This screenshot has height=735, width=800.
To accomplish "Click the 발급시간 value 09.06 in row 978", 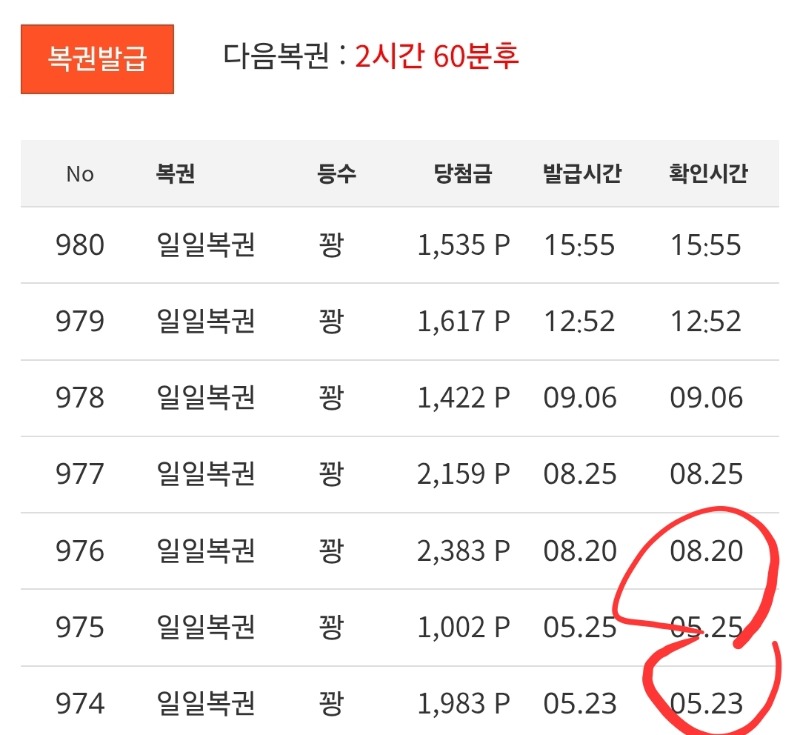I will [580, 398].
